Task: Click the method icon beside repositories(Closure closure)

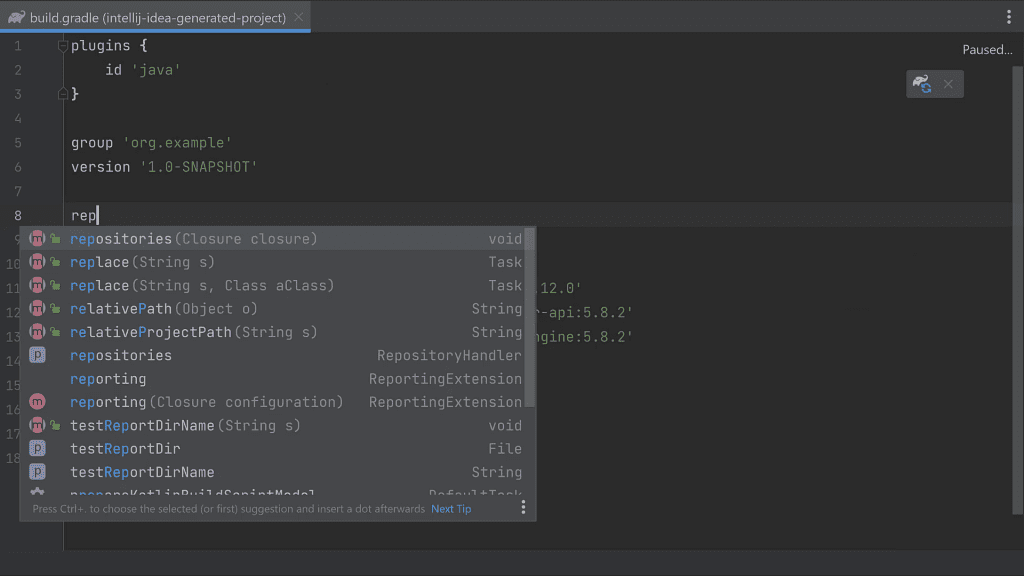Action: tap(37, 238)
